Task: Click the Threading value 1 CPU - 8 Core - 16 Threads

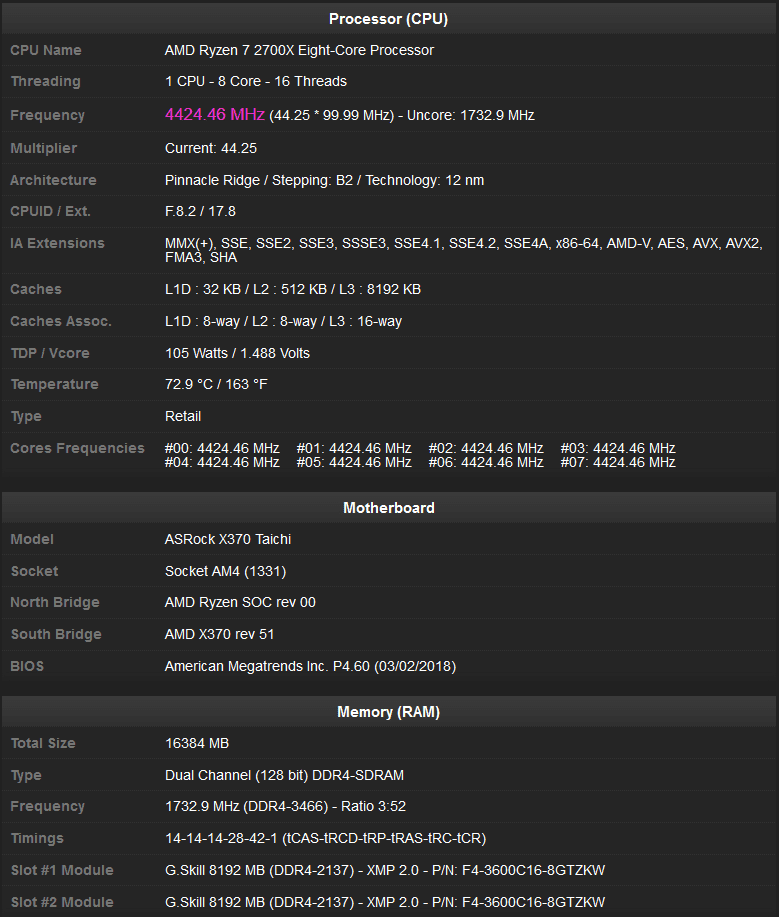Action: (256, 81)
